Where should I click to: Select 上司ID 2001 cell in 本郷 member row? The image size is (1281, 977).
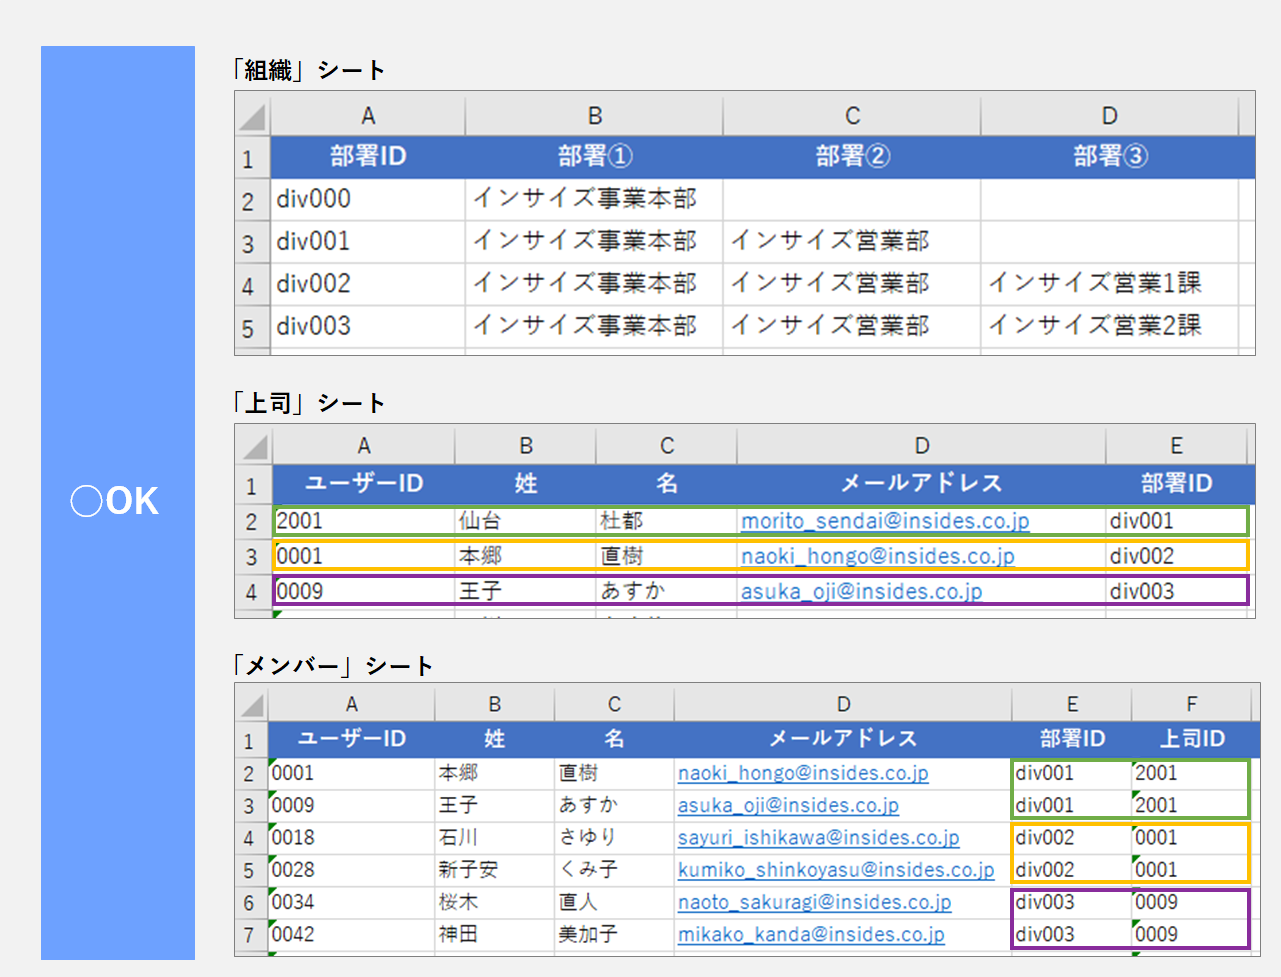[1191, 773]
